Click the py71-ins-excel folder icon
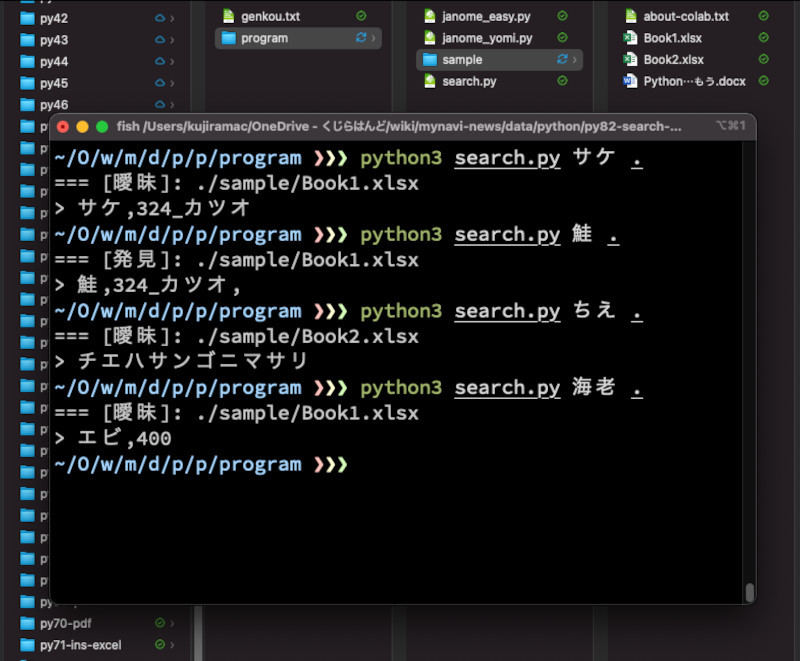Image resolution: width=800 pixels, height=661 pixels. (x=27, y=645)
